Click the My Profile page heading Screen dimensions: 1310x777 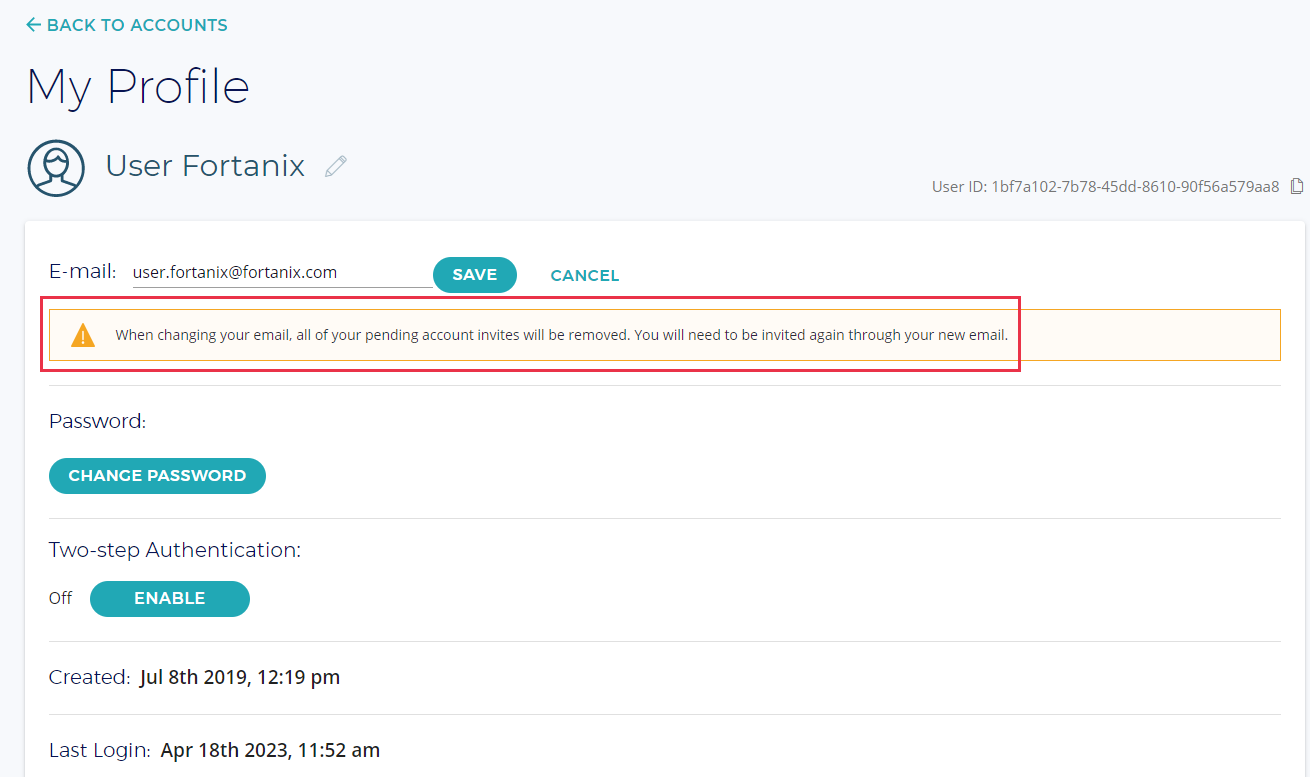138,87
